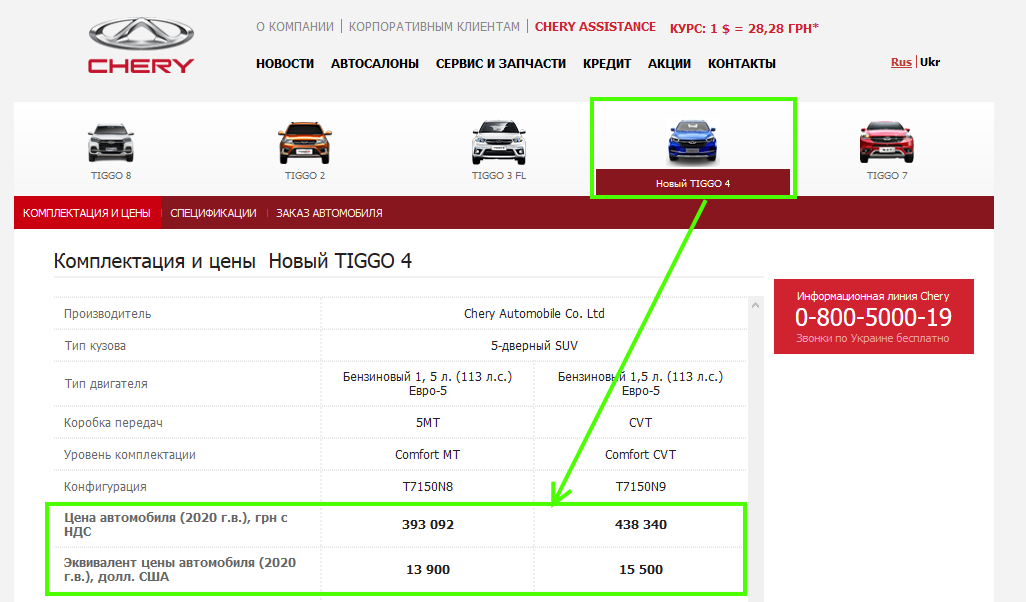
Task: Click the Chery info line phone banner
Action: click(x=874, y=317)
